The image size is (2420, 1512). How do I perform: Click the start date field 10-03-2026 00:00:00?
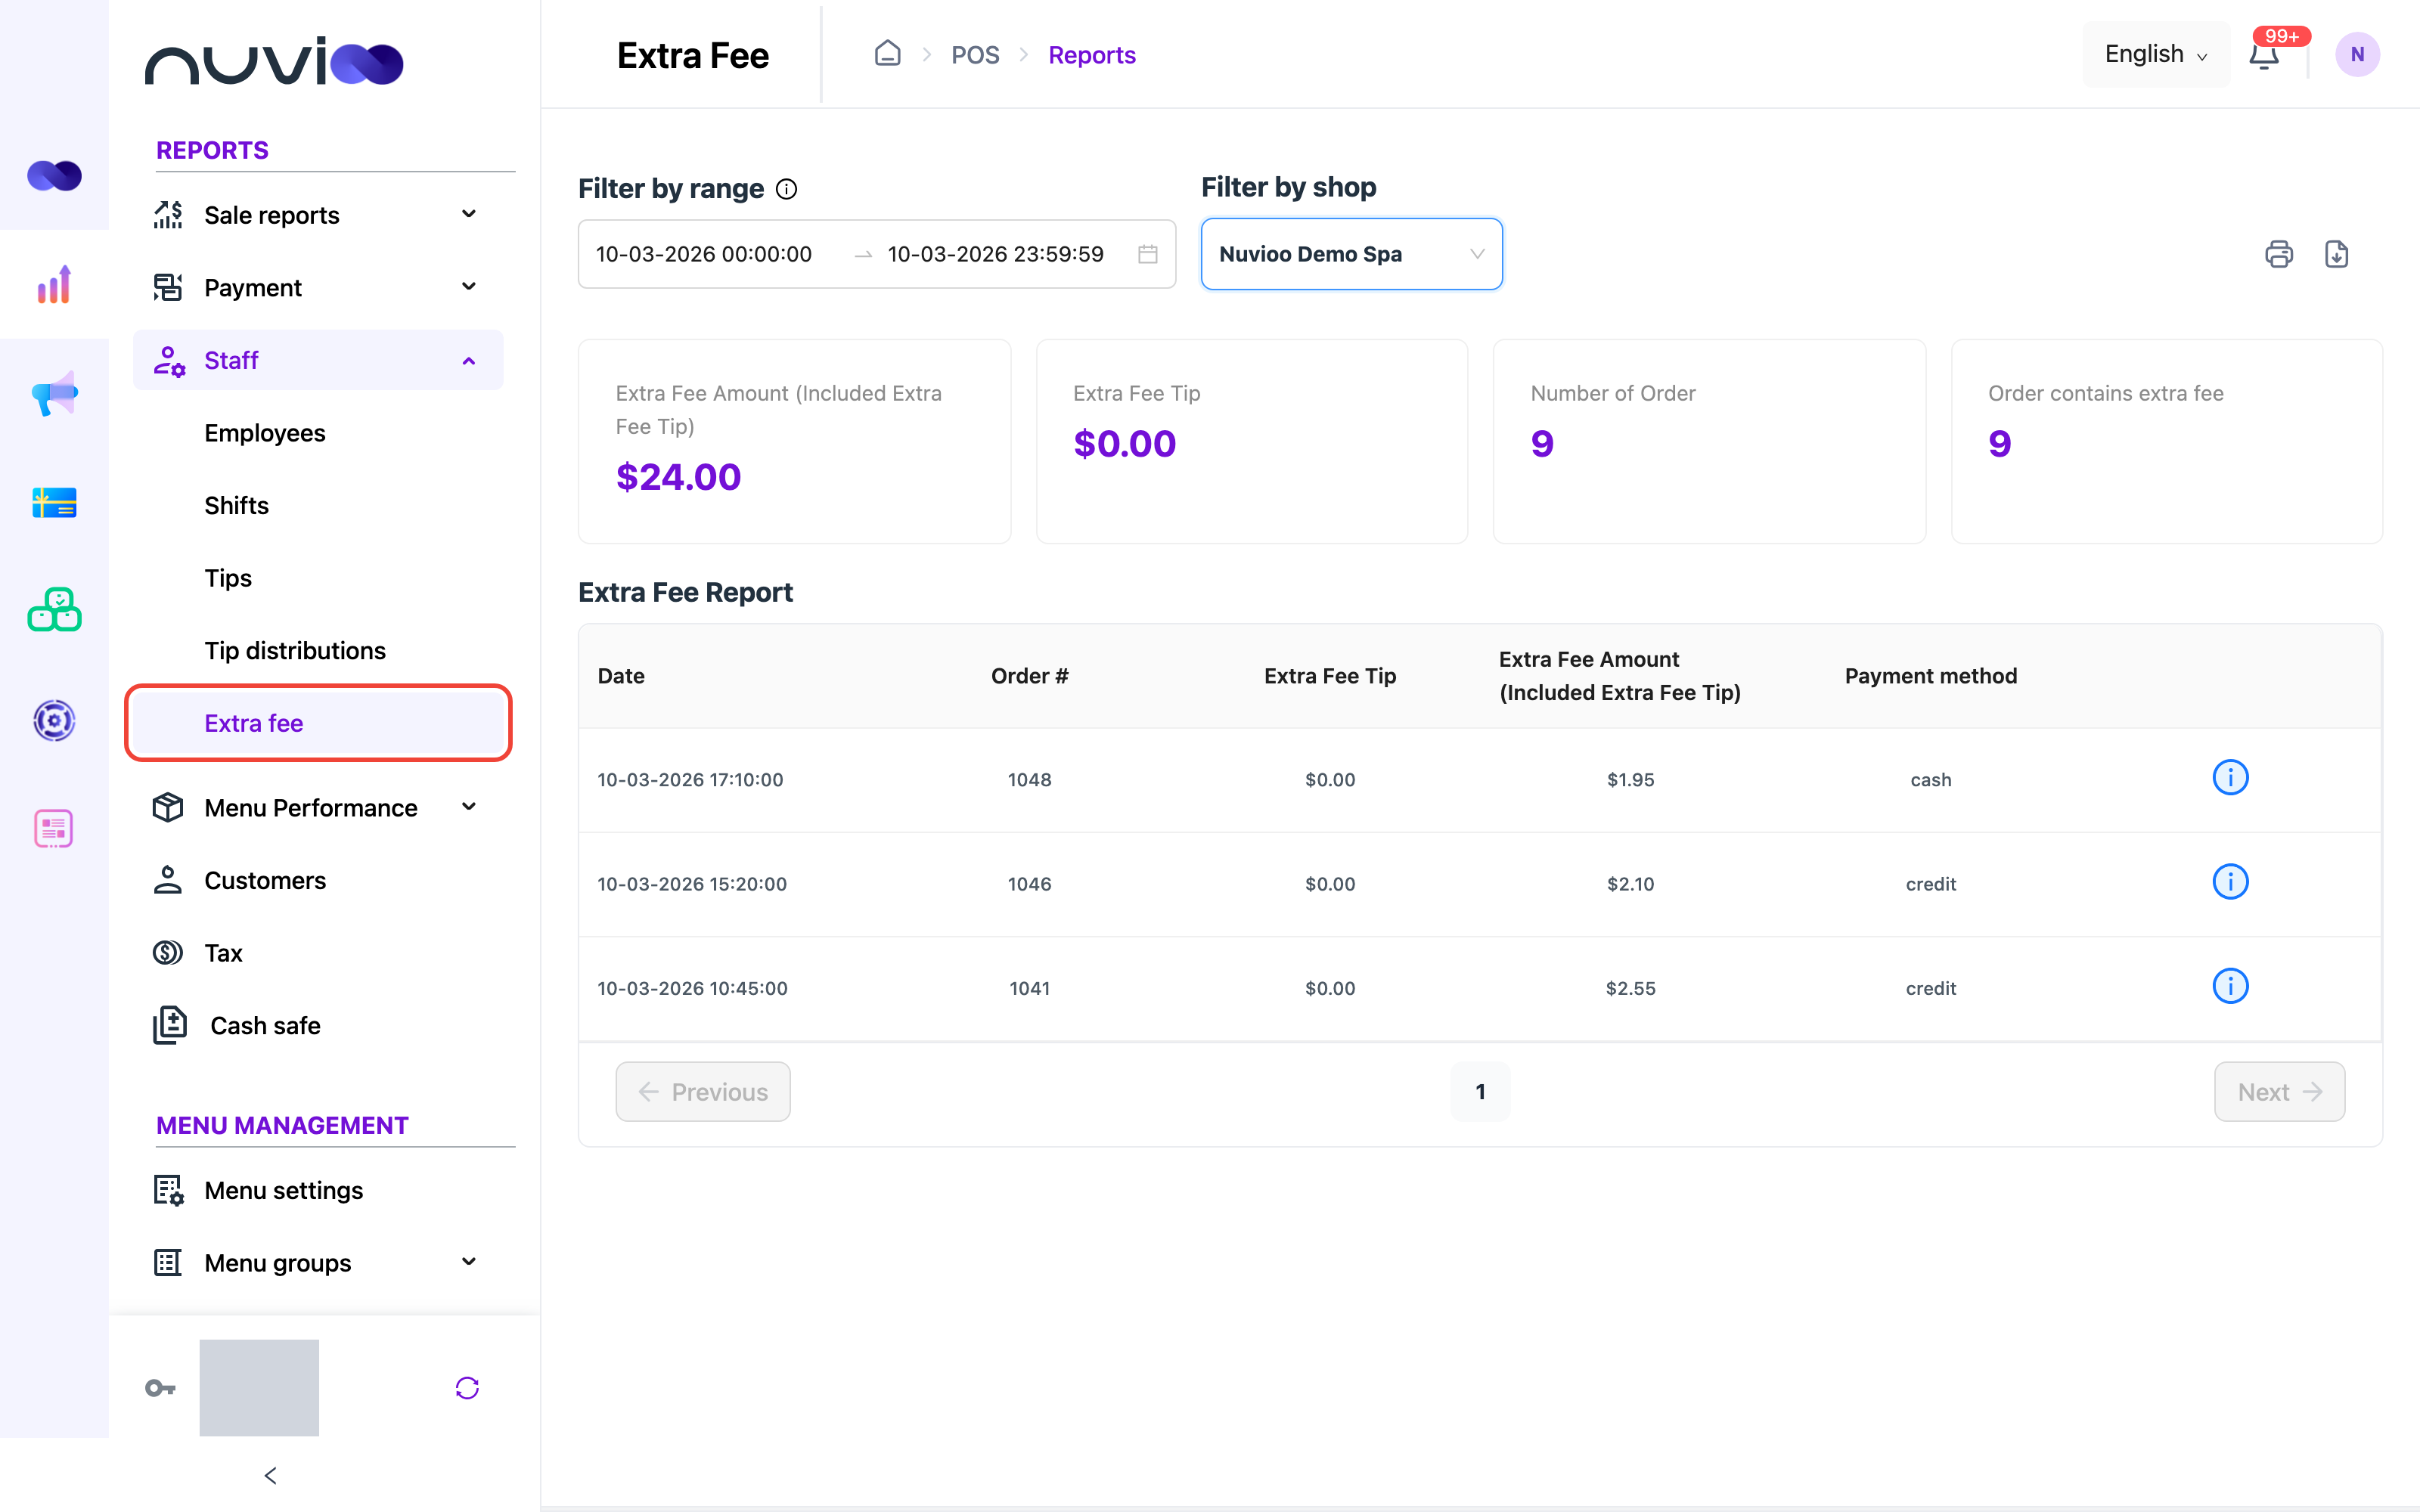pos(704,254)
